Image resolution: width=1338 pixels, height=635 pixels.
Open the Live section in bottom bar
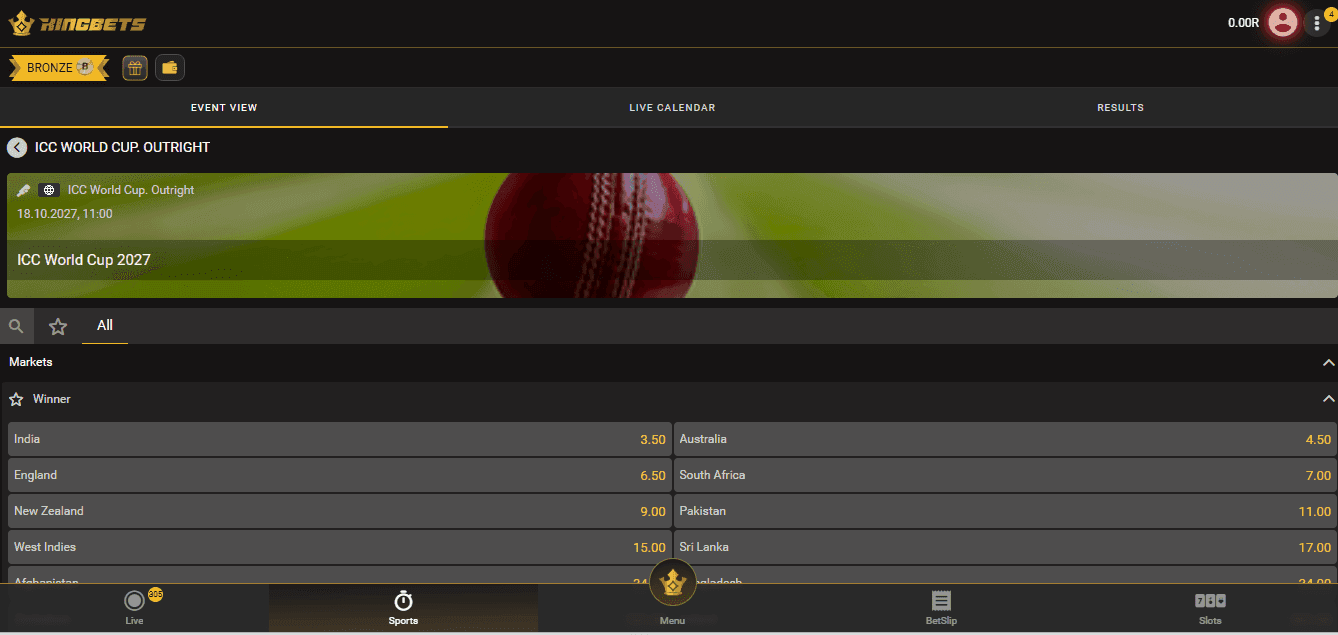pyautogui.click(x=134, y=607)
